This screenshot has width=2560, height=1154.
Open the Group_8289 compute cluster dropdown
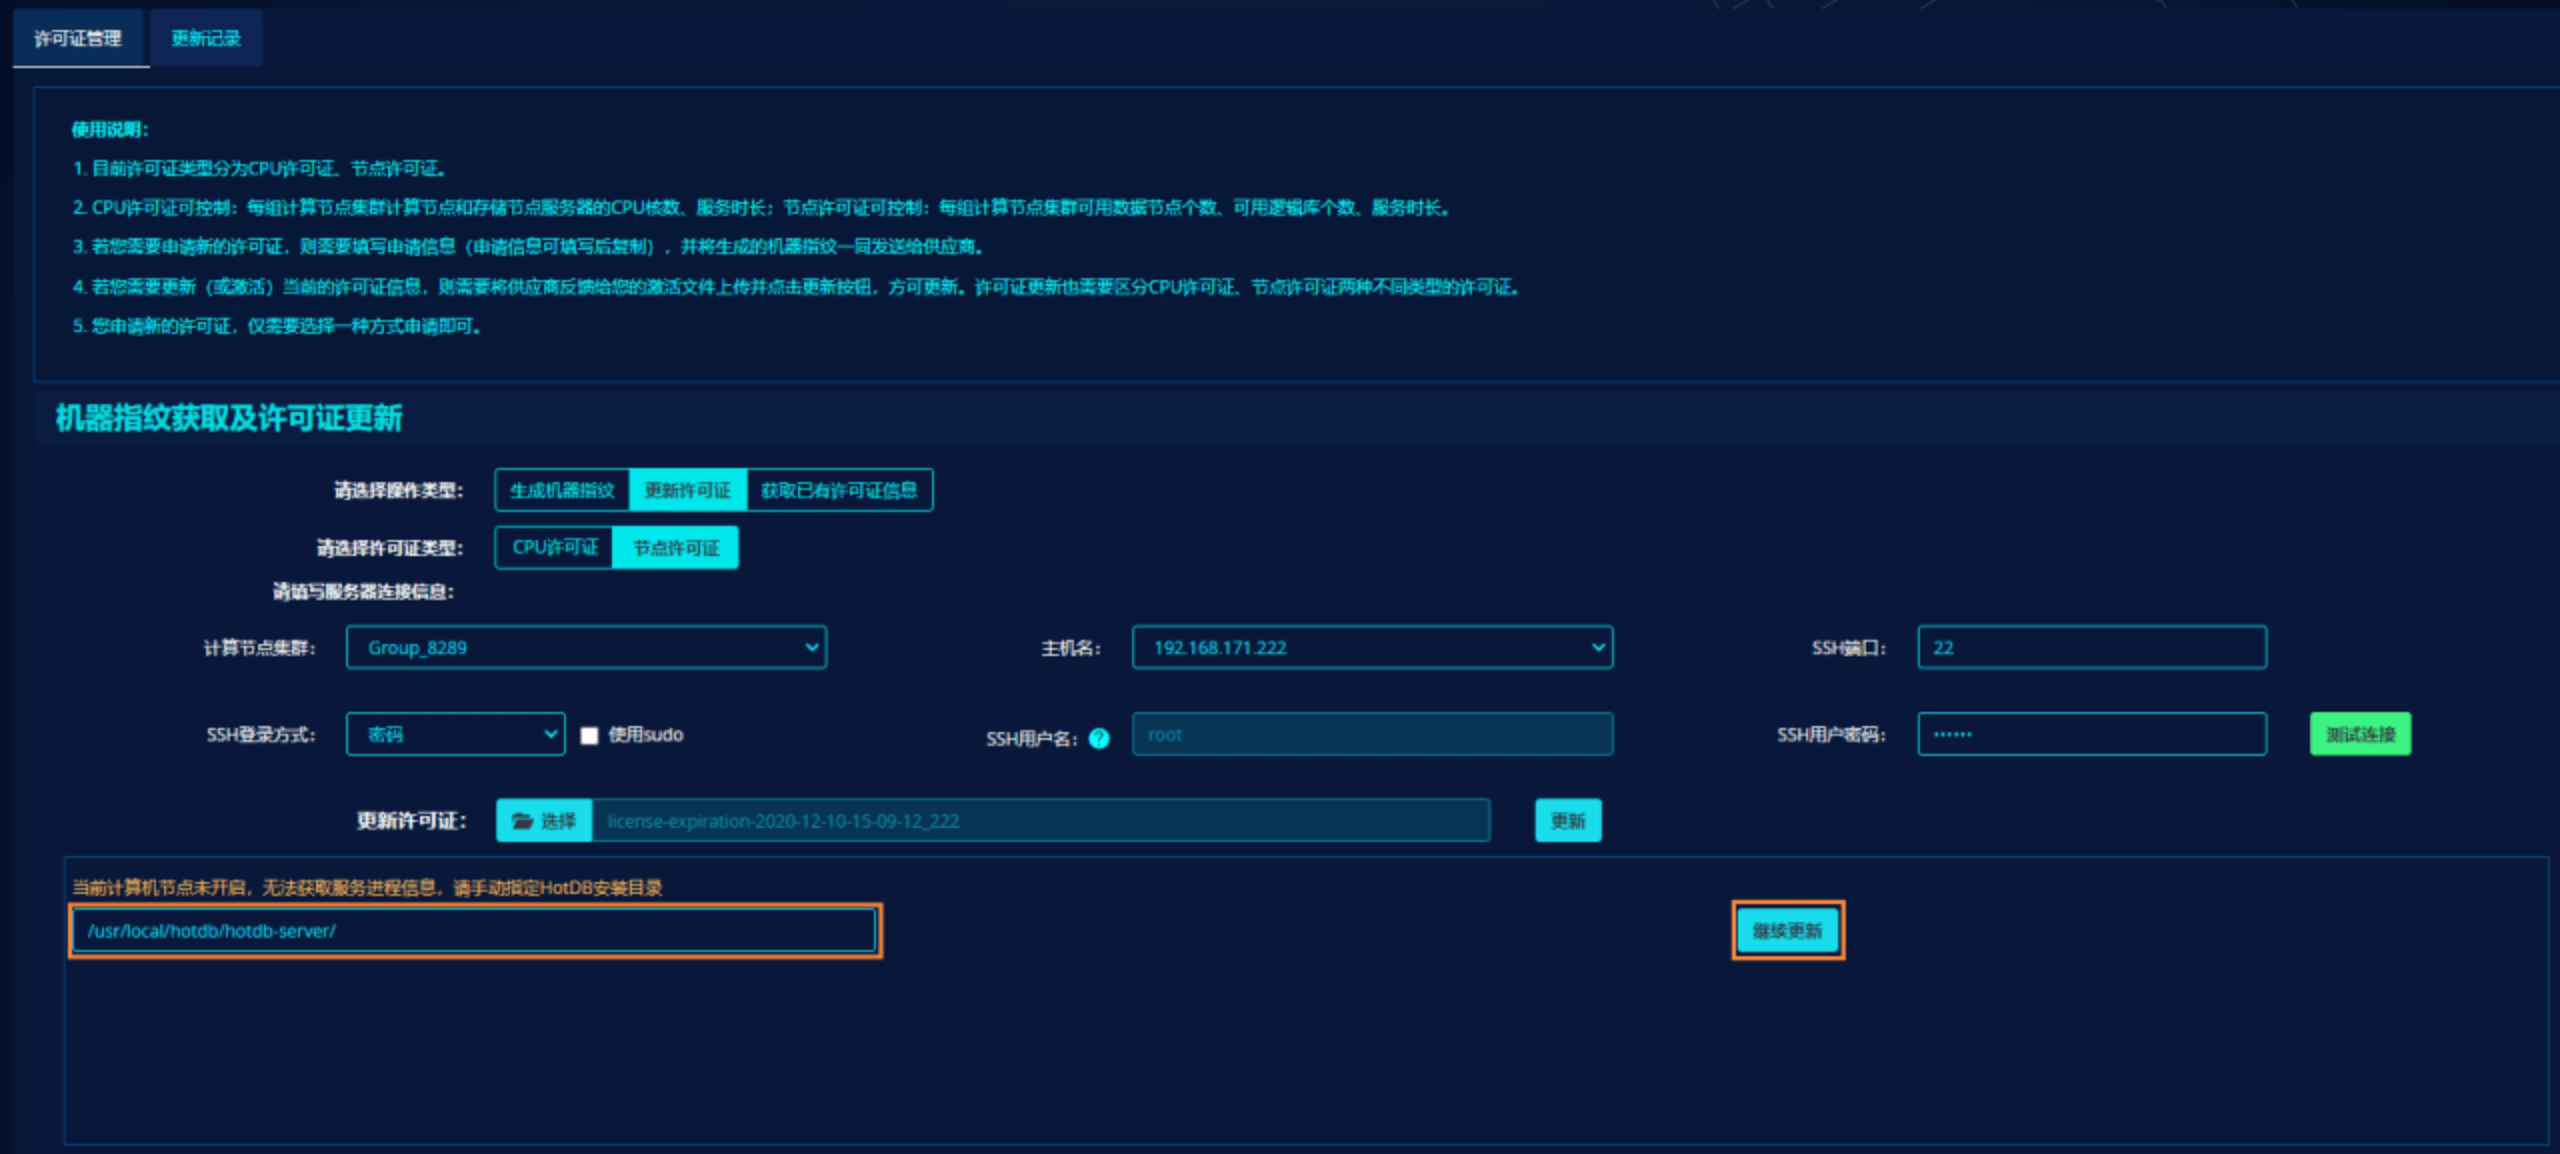point(586,647)
